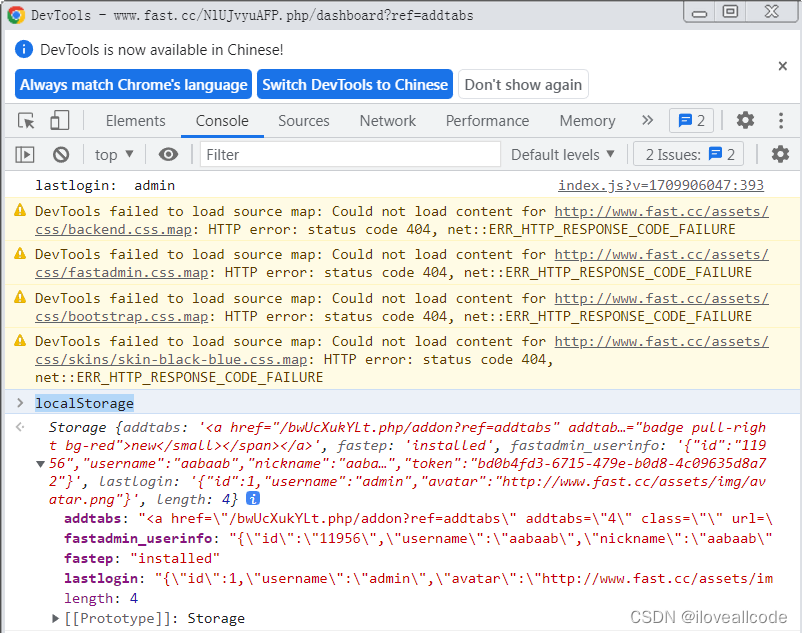Select the lastlogin property row
This screenshot has width=802, height=633.
coord(418,578)
